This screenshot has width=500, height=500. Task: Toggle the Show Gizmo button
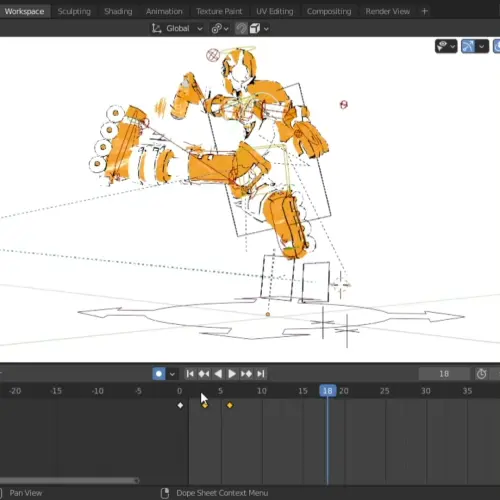point(468,46)
